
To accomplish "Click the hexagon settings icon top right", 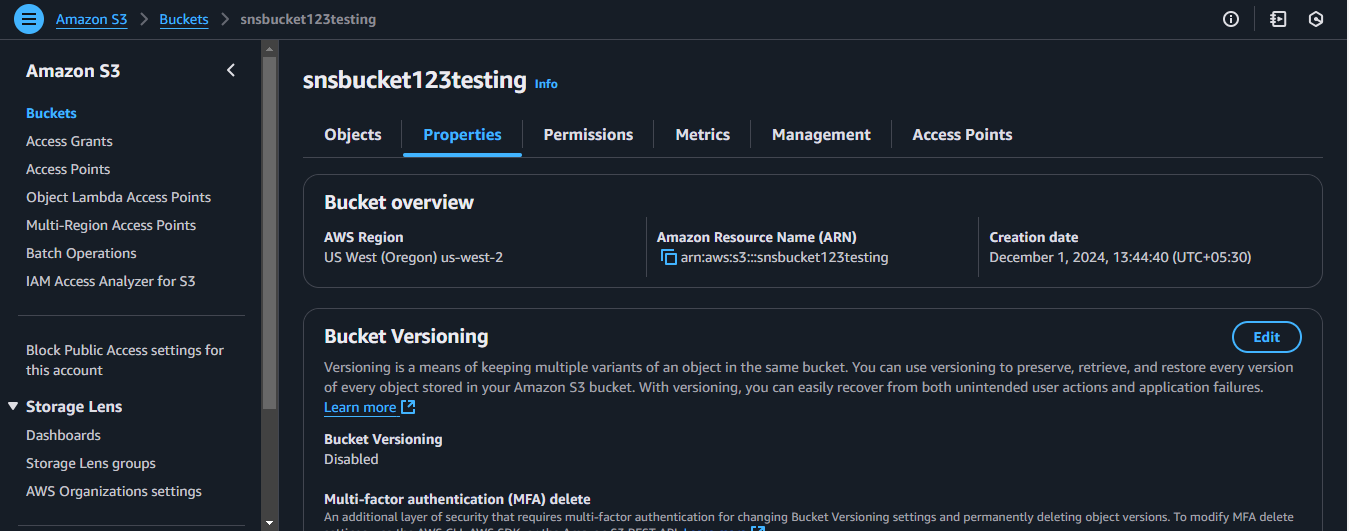I will pos(1316,19).
